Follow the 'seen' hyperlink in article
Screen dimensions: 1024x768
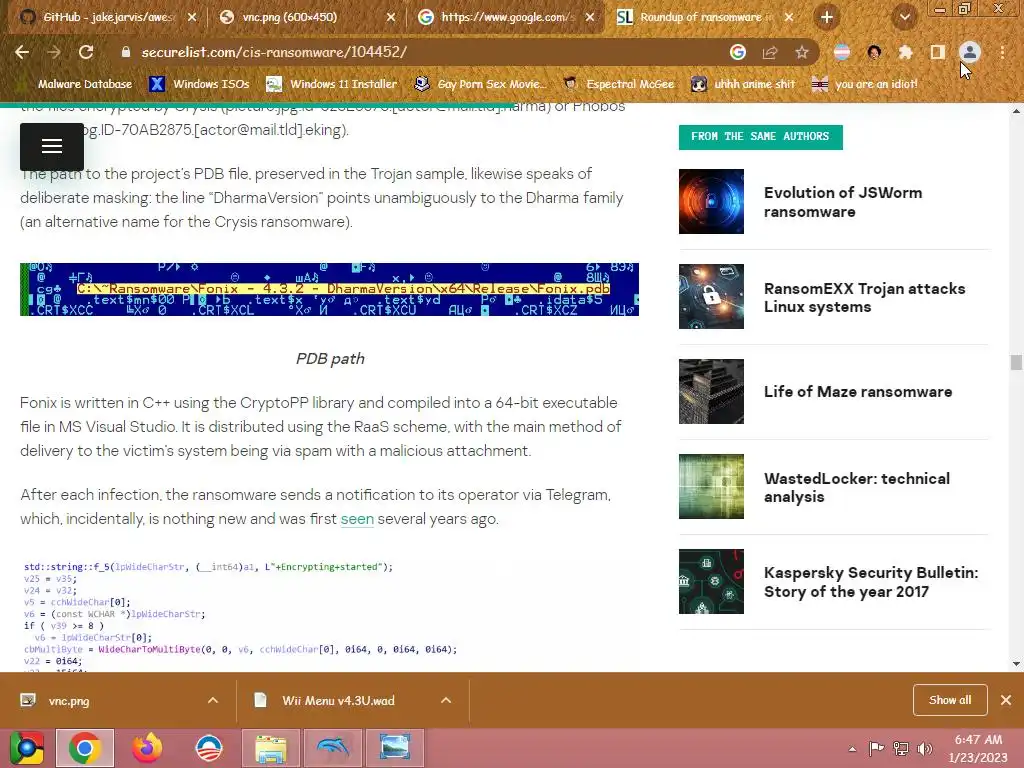click(357, 519)
